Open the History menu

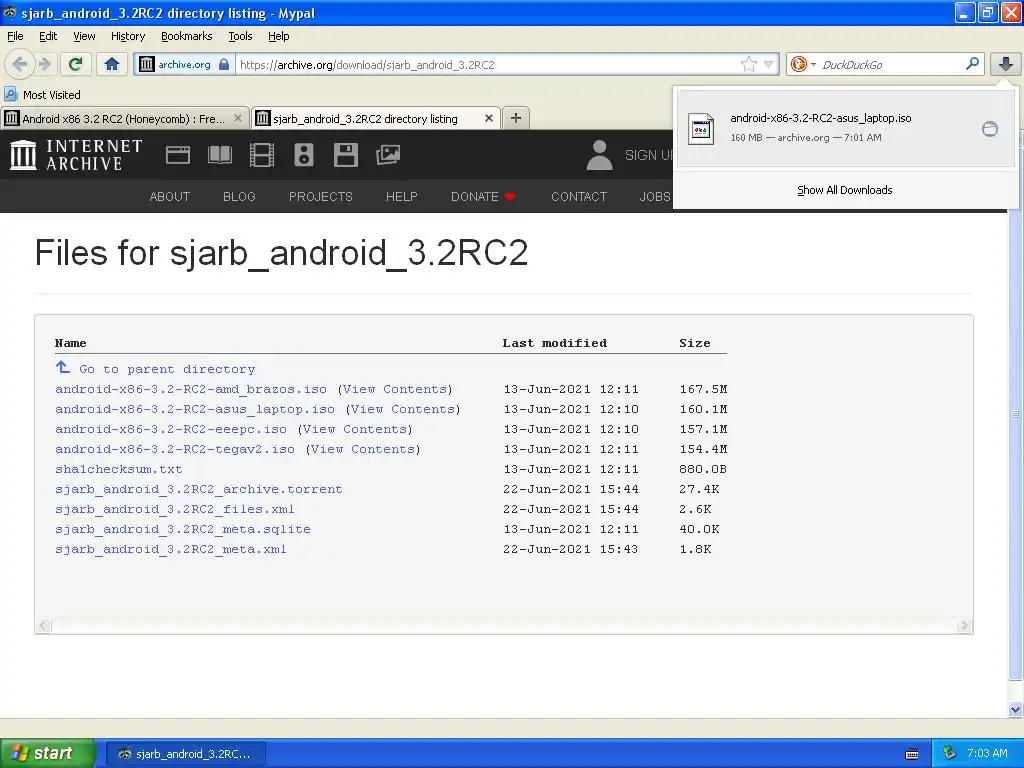tap(127, 36)
